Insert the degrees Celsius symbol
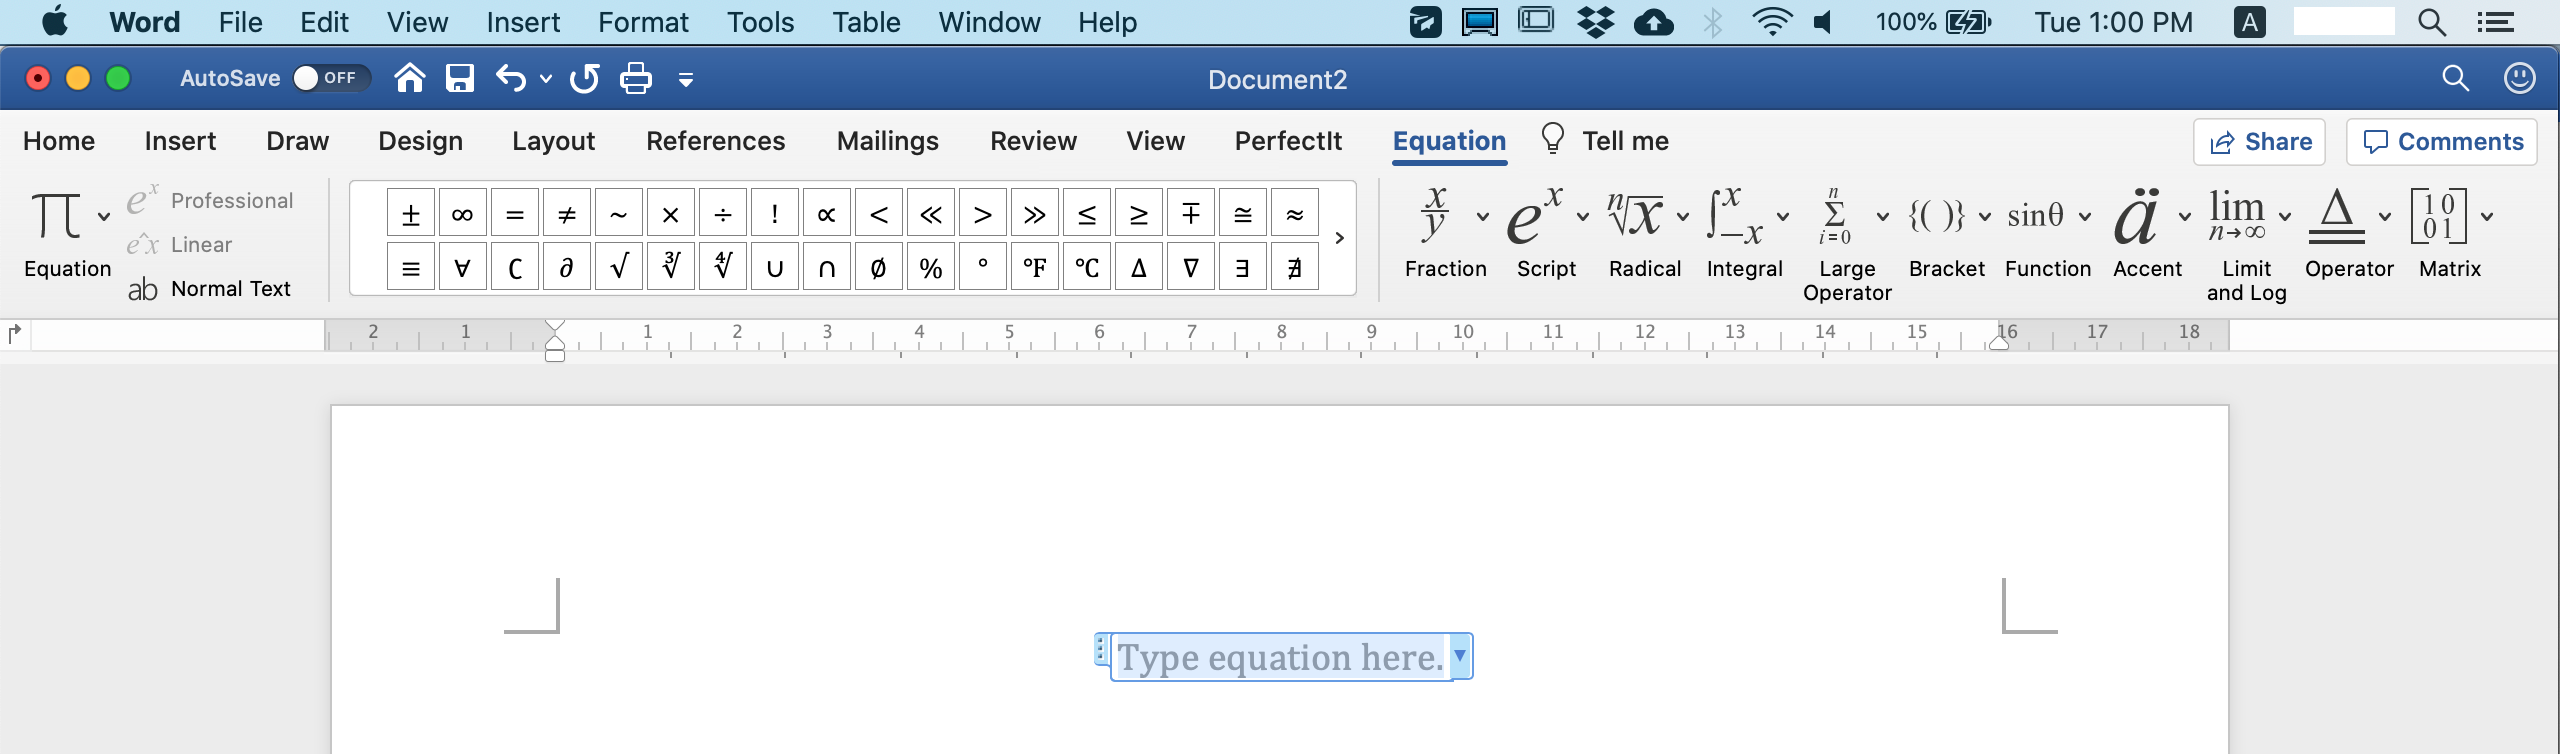The height and width of the screenshot is (754, 2560). click(x=1087, y=267)
